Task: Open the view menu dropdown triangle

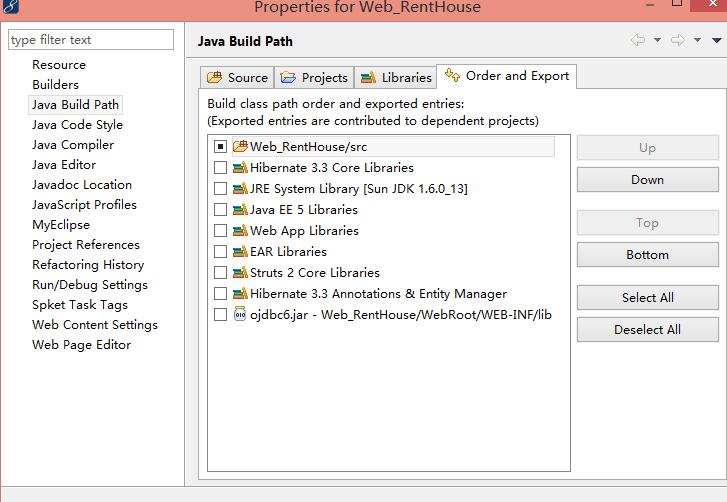Action: 717,40
